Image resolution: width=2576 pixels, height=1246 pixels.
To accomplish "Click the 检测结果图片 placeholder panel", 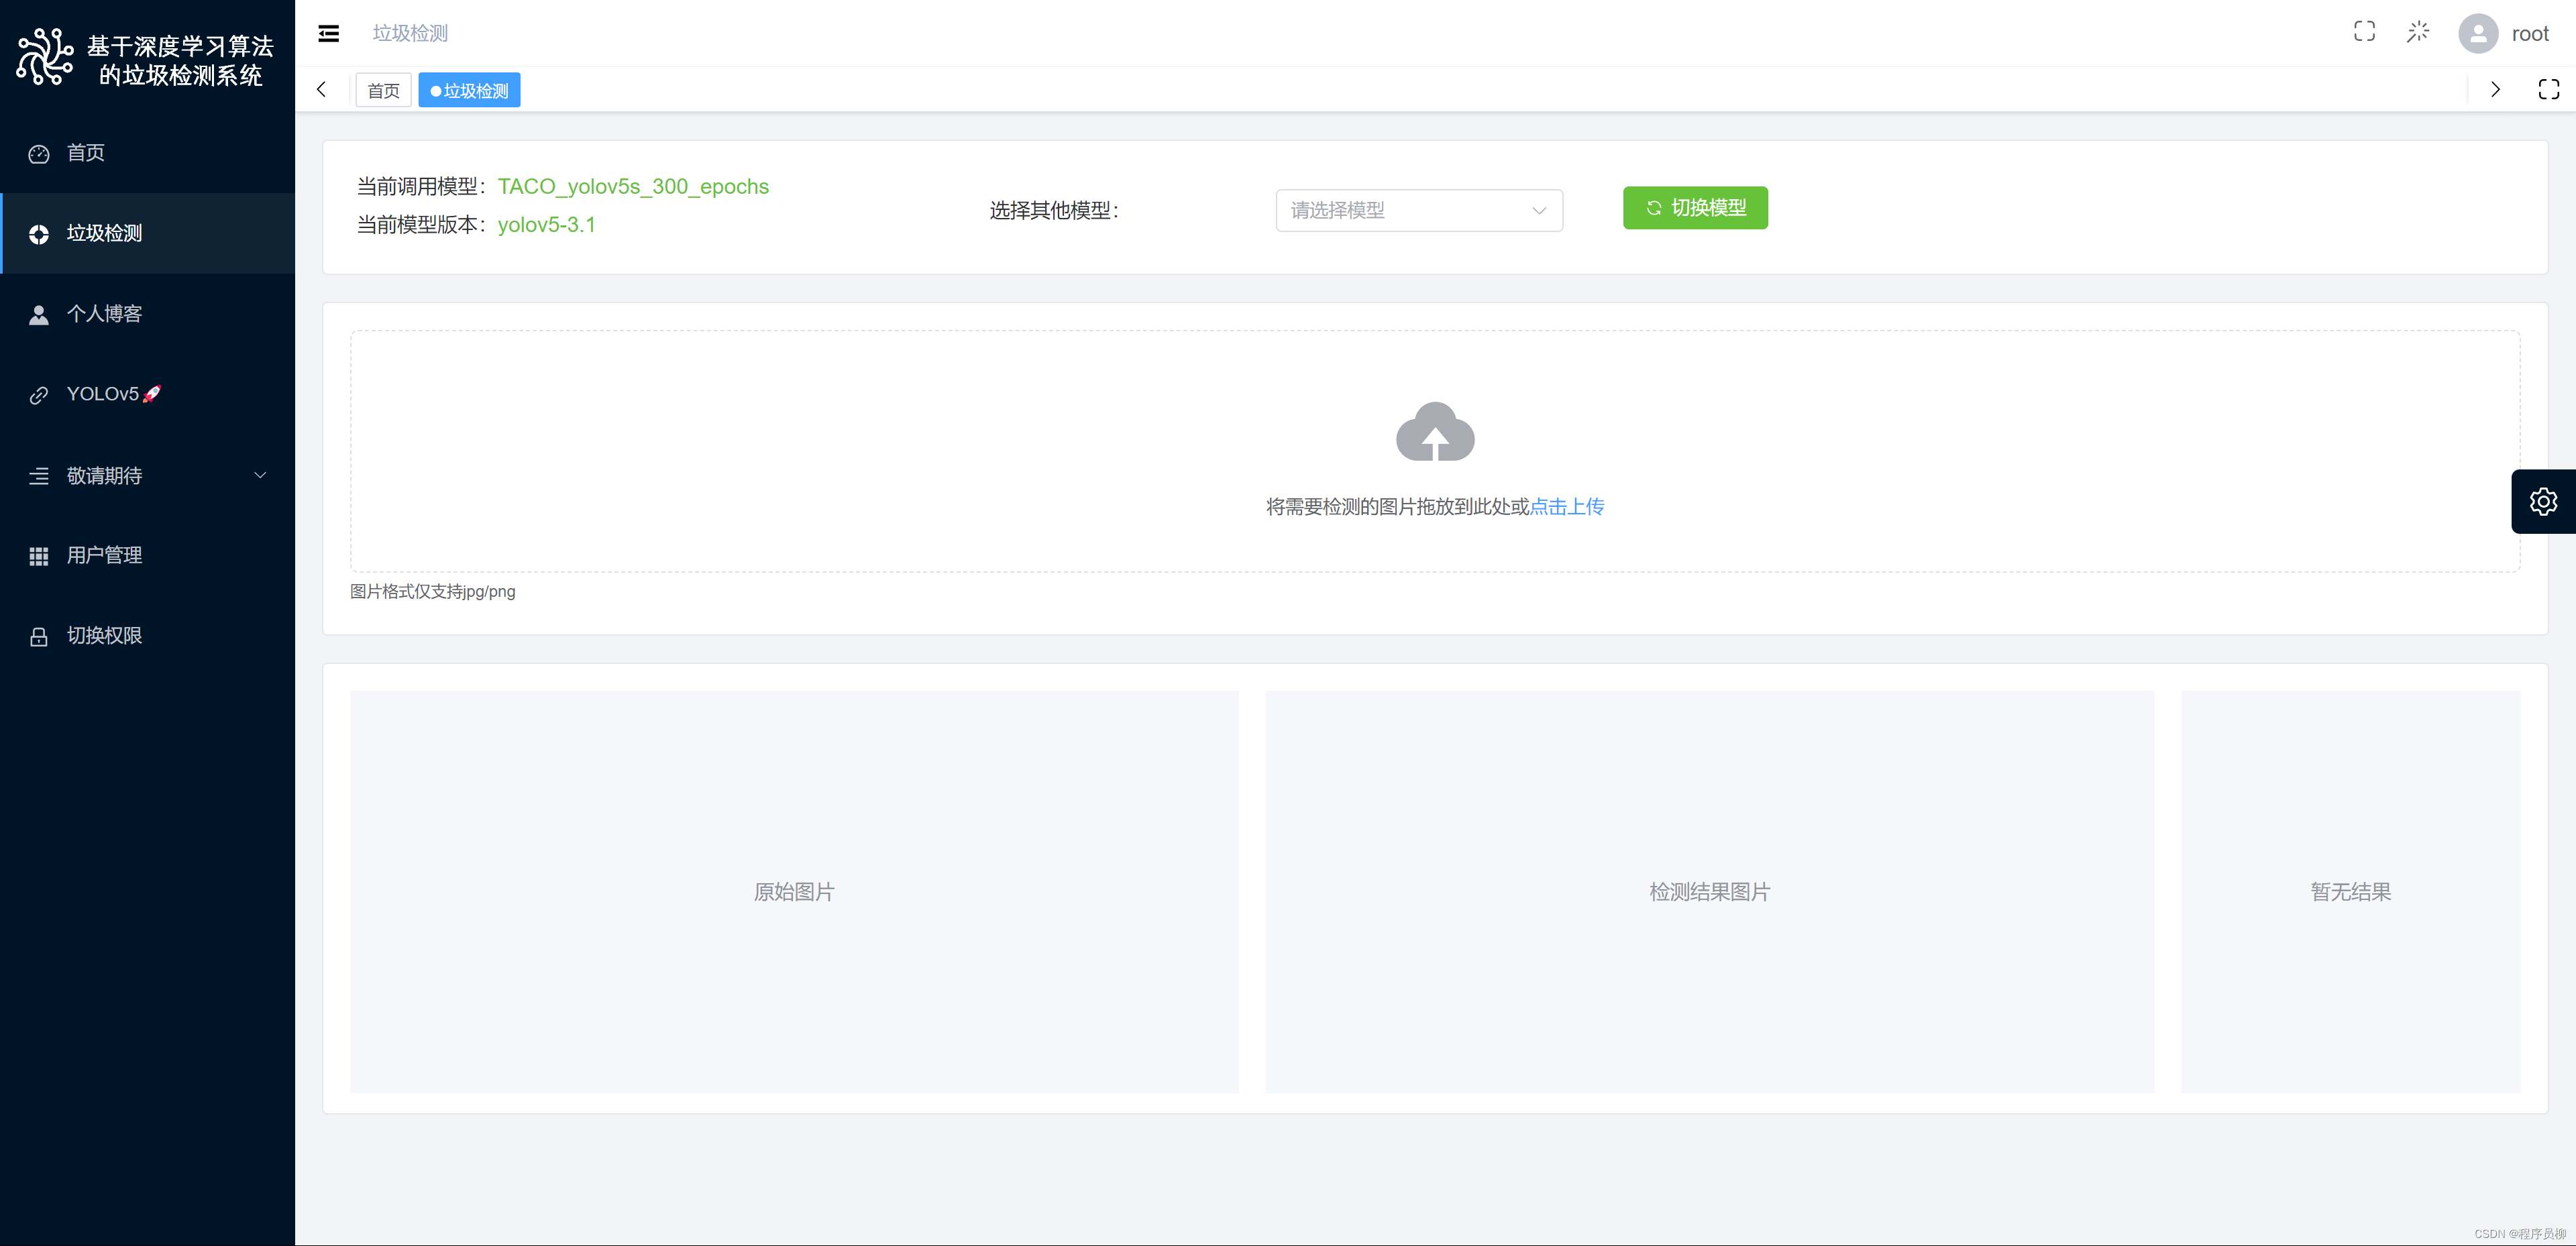I will 1710,891.
